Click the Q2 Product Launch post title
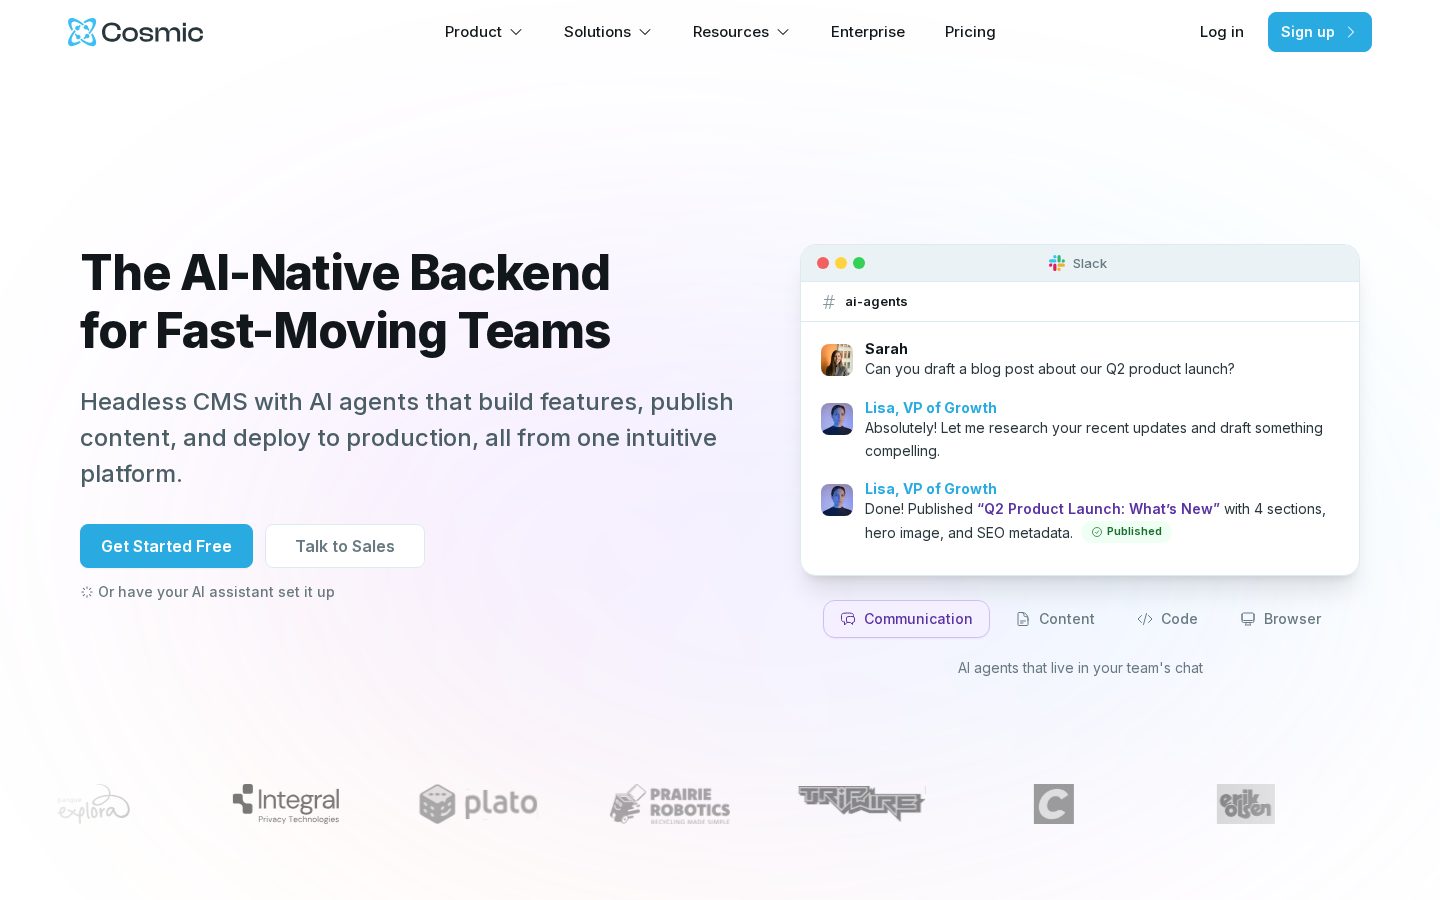Viewport: 1440px width, 900px height. click(1098, 509)
